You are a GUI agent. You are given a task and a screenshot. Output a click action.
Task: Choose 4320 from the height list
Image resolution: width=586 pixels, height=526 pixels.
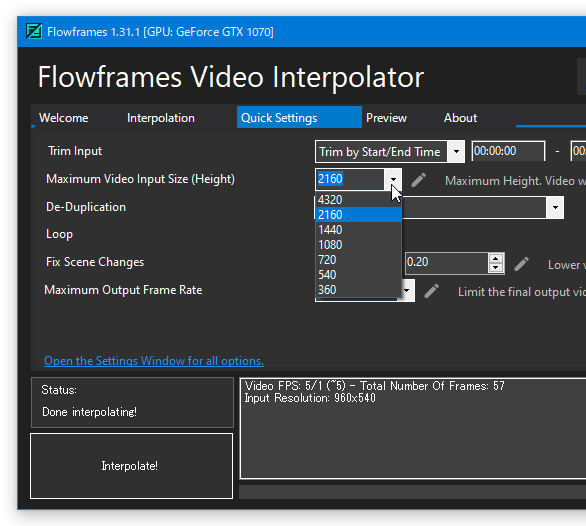(x=358, y=200)
